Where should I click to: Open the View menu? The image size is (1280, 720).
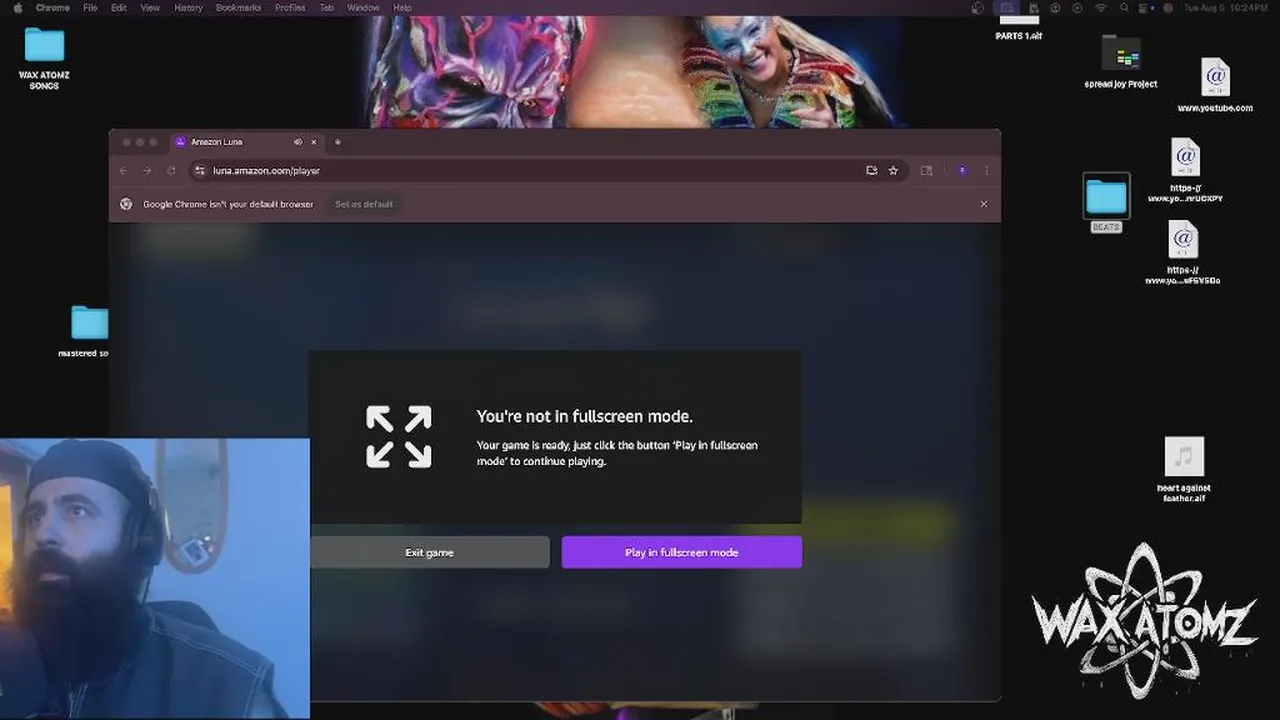150,7
